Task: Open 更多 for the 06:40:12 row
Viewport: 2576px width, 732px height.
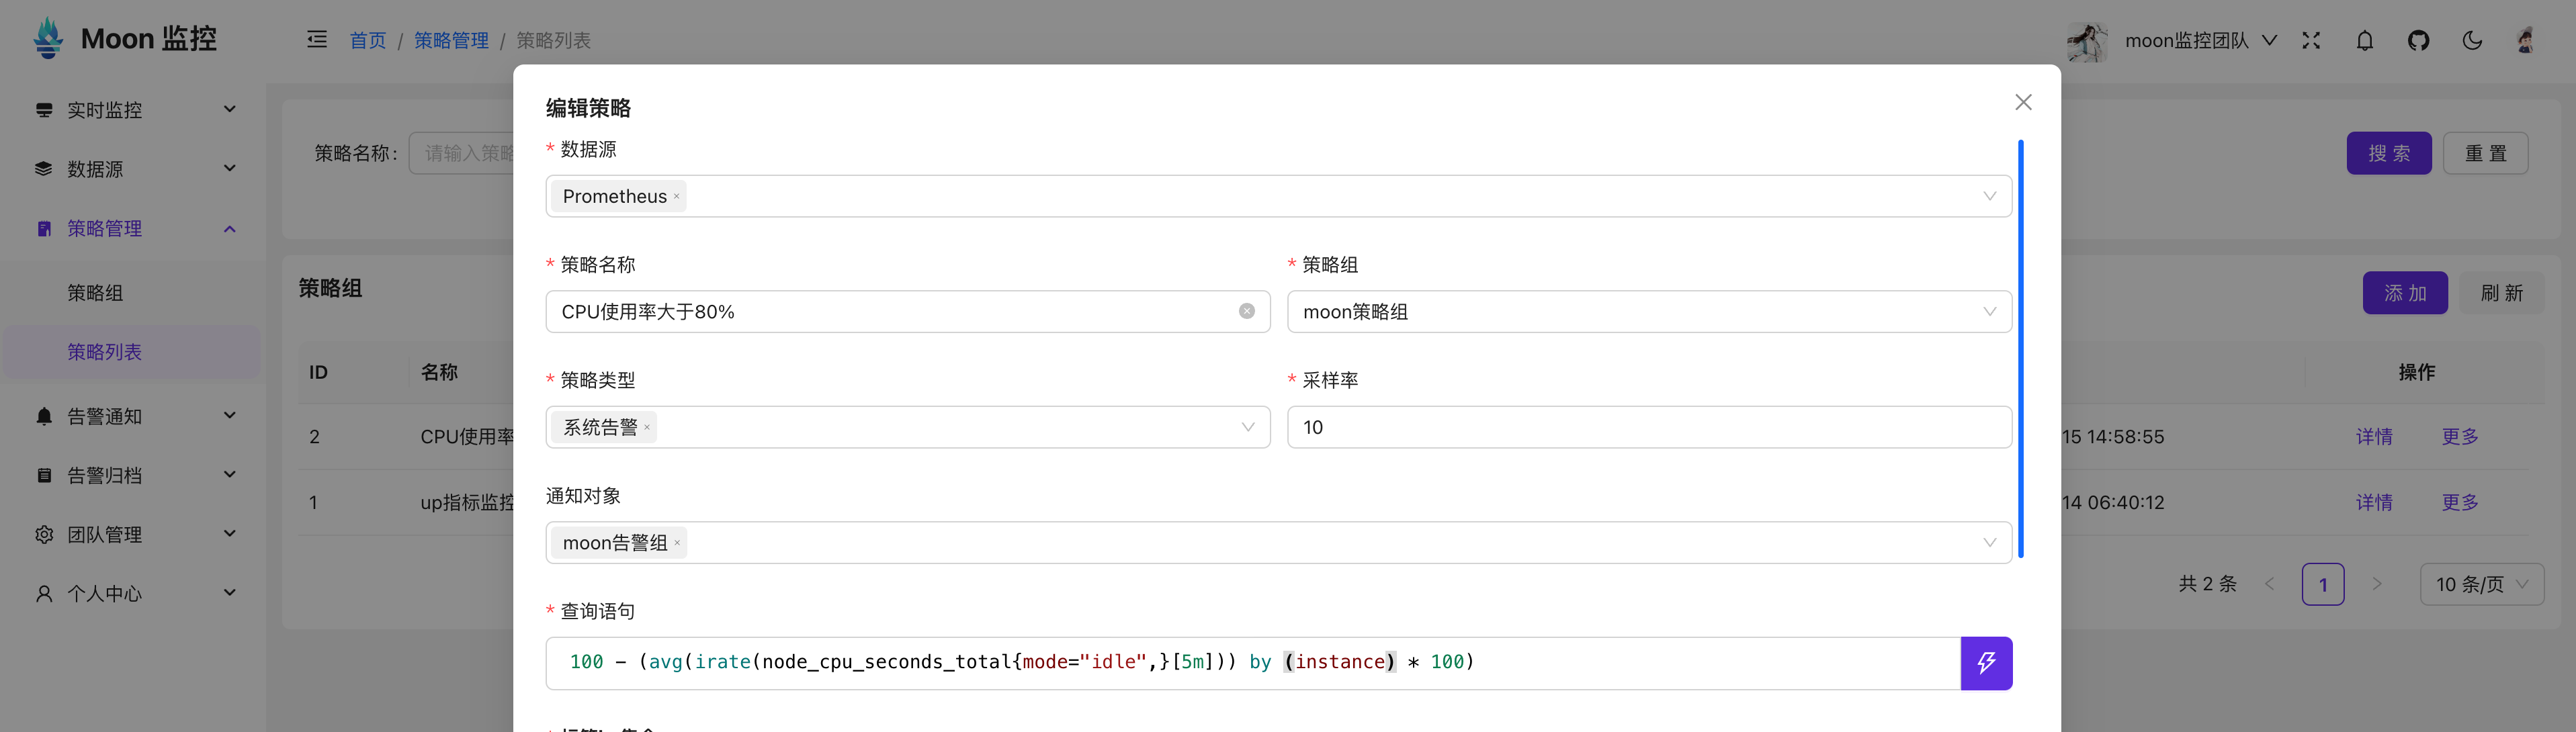Action: click(2460, 503)
